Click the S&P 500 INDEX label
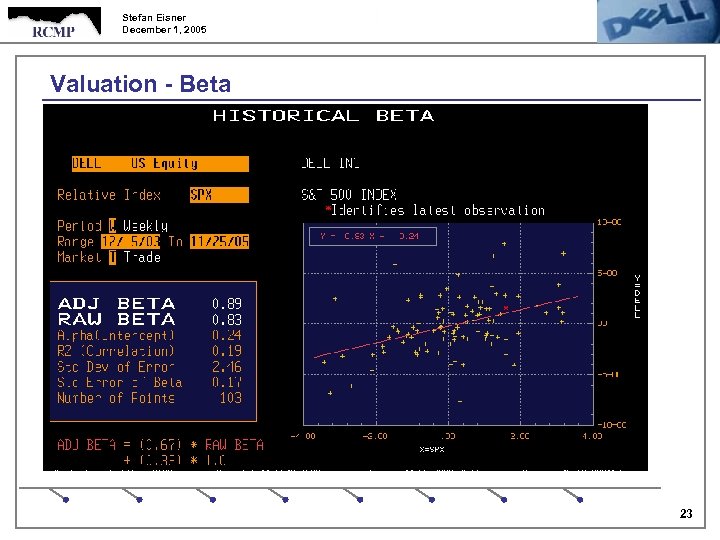The height and width of the screenshot is (540, 720). [349, 195]
